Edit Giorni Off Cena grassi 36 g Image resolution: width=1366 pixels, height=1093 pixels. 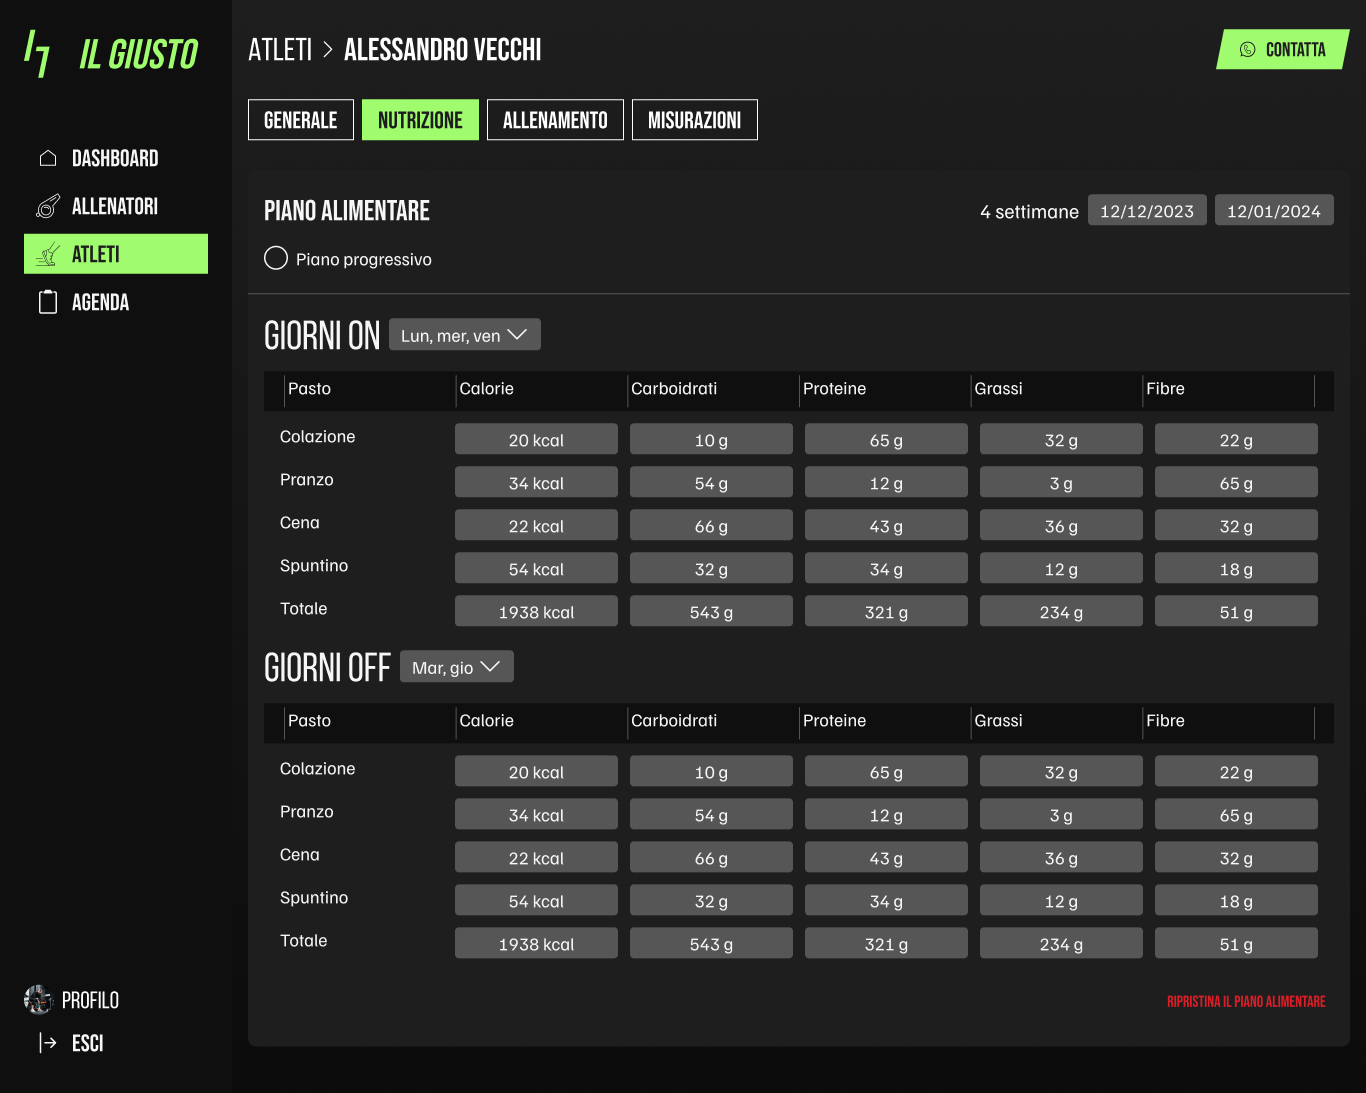click(x=1061, y=857)
